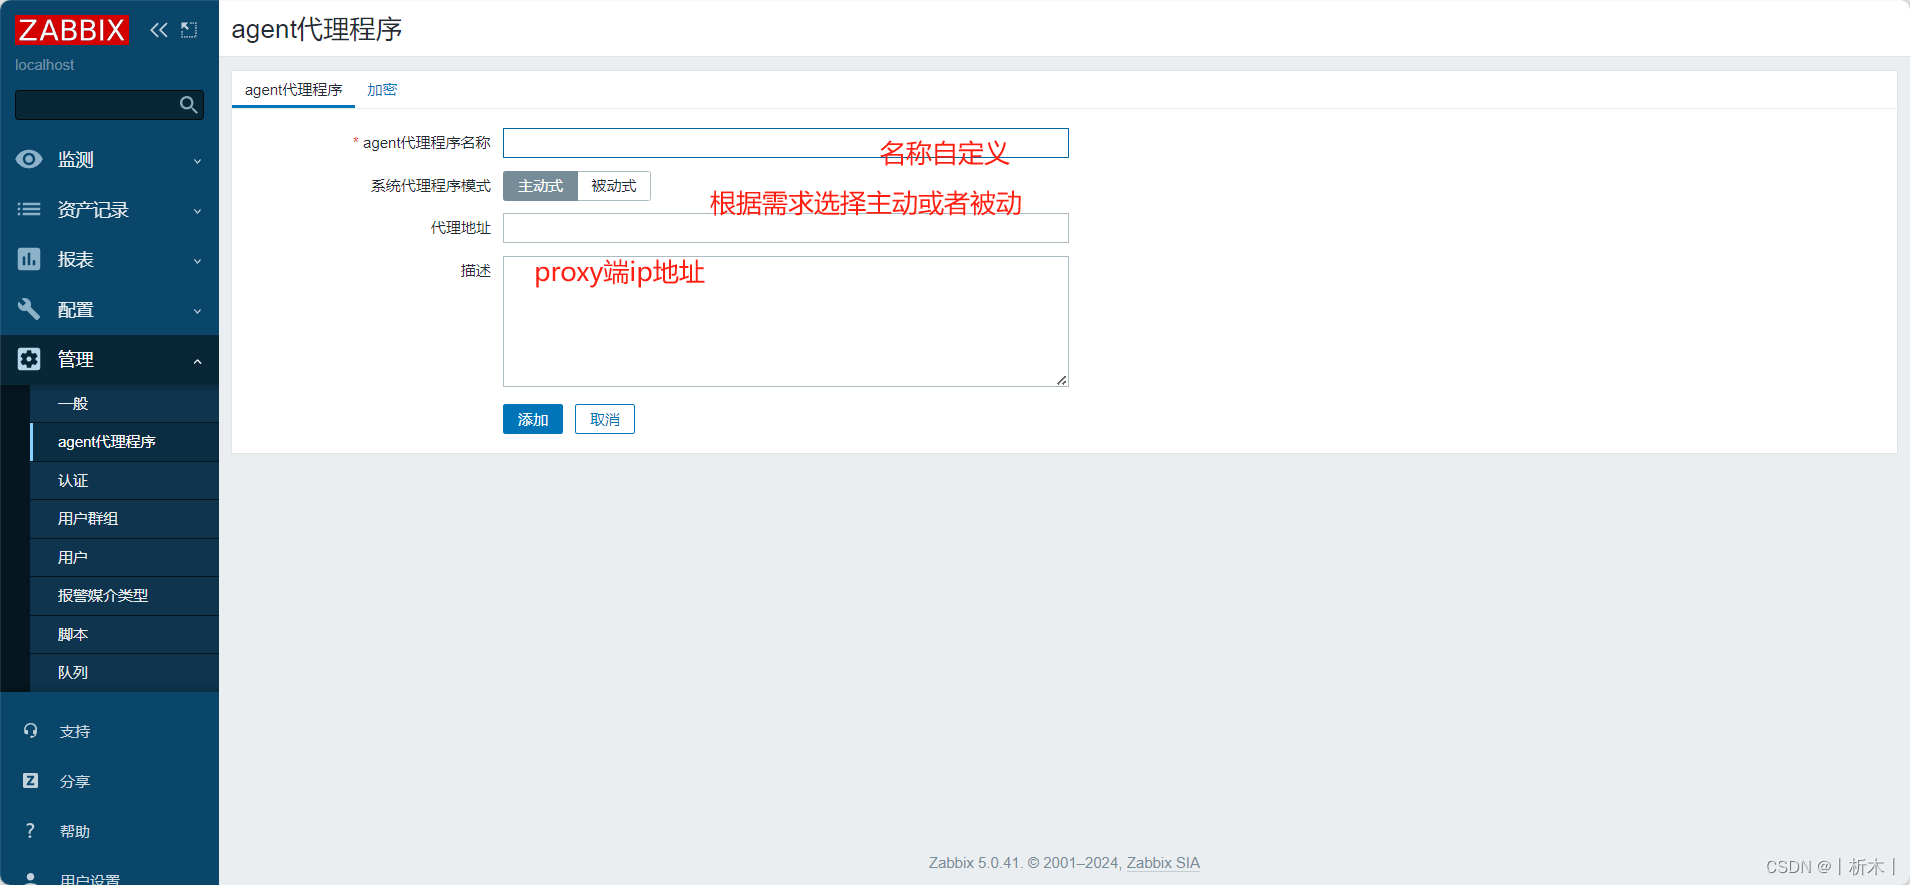Viewport: 1910px width, 885px height.
Task: Open 用户群组 in sidebar
Action: click(124, 519)
